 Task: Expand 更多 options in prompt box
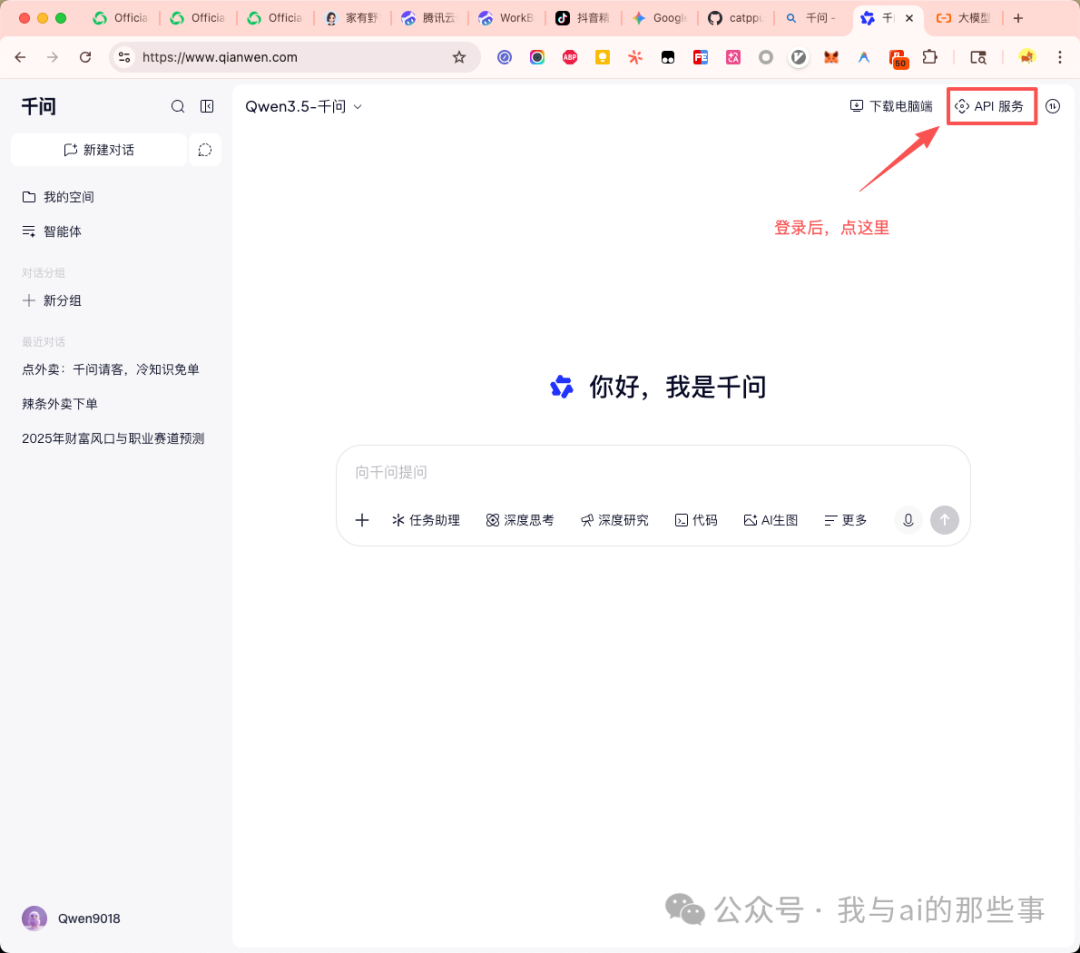pyautogui.click(x=846, y=520)
